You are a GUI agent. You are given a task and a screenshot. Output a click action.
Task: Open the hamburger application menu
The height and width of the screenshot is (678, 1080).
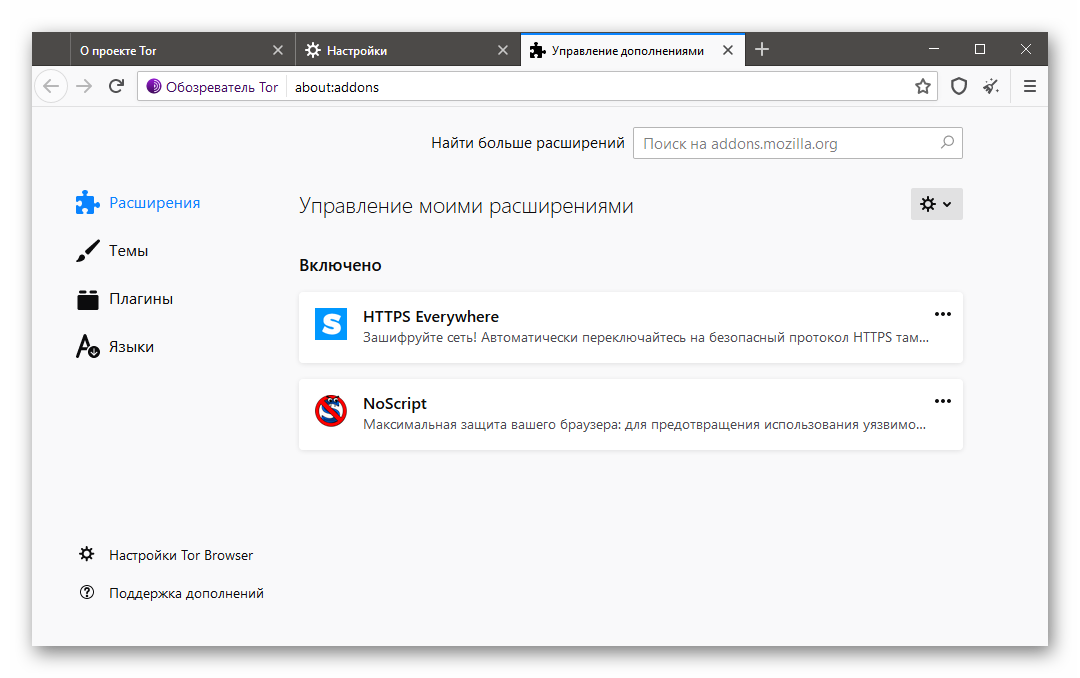pyautogui.click(x=1030, y=86)
